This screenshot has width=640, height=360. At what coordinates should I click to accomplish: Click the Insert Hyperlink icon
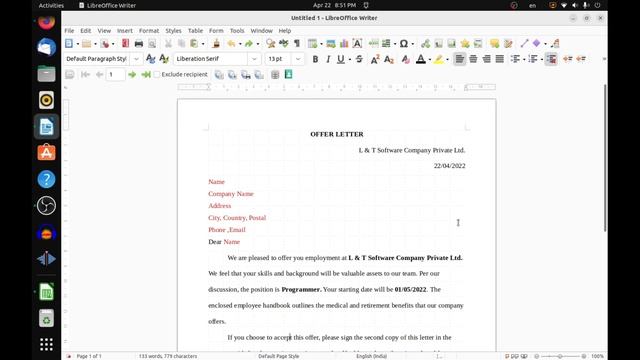pos(425,43)
